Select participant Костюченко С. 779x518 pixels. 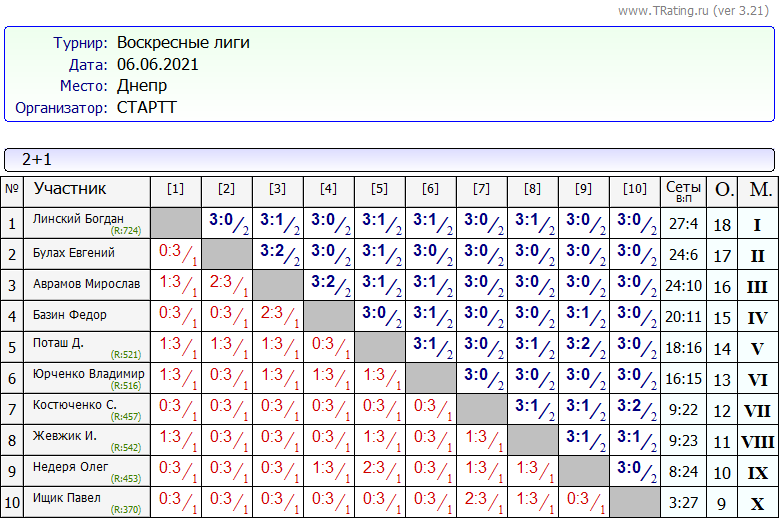coord(76,405)
